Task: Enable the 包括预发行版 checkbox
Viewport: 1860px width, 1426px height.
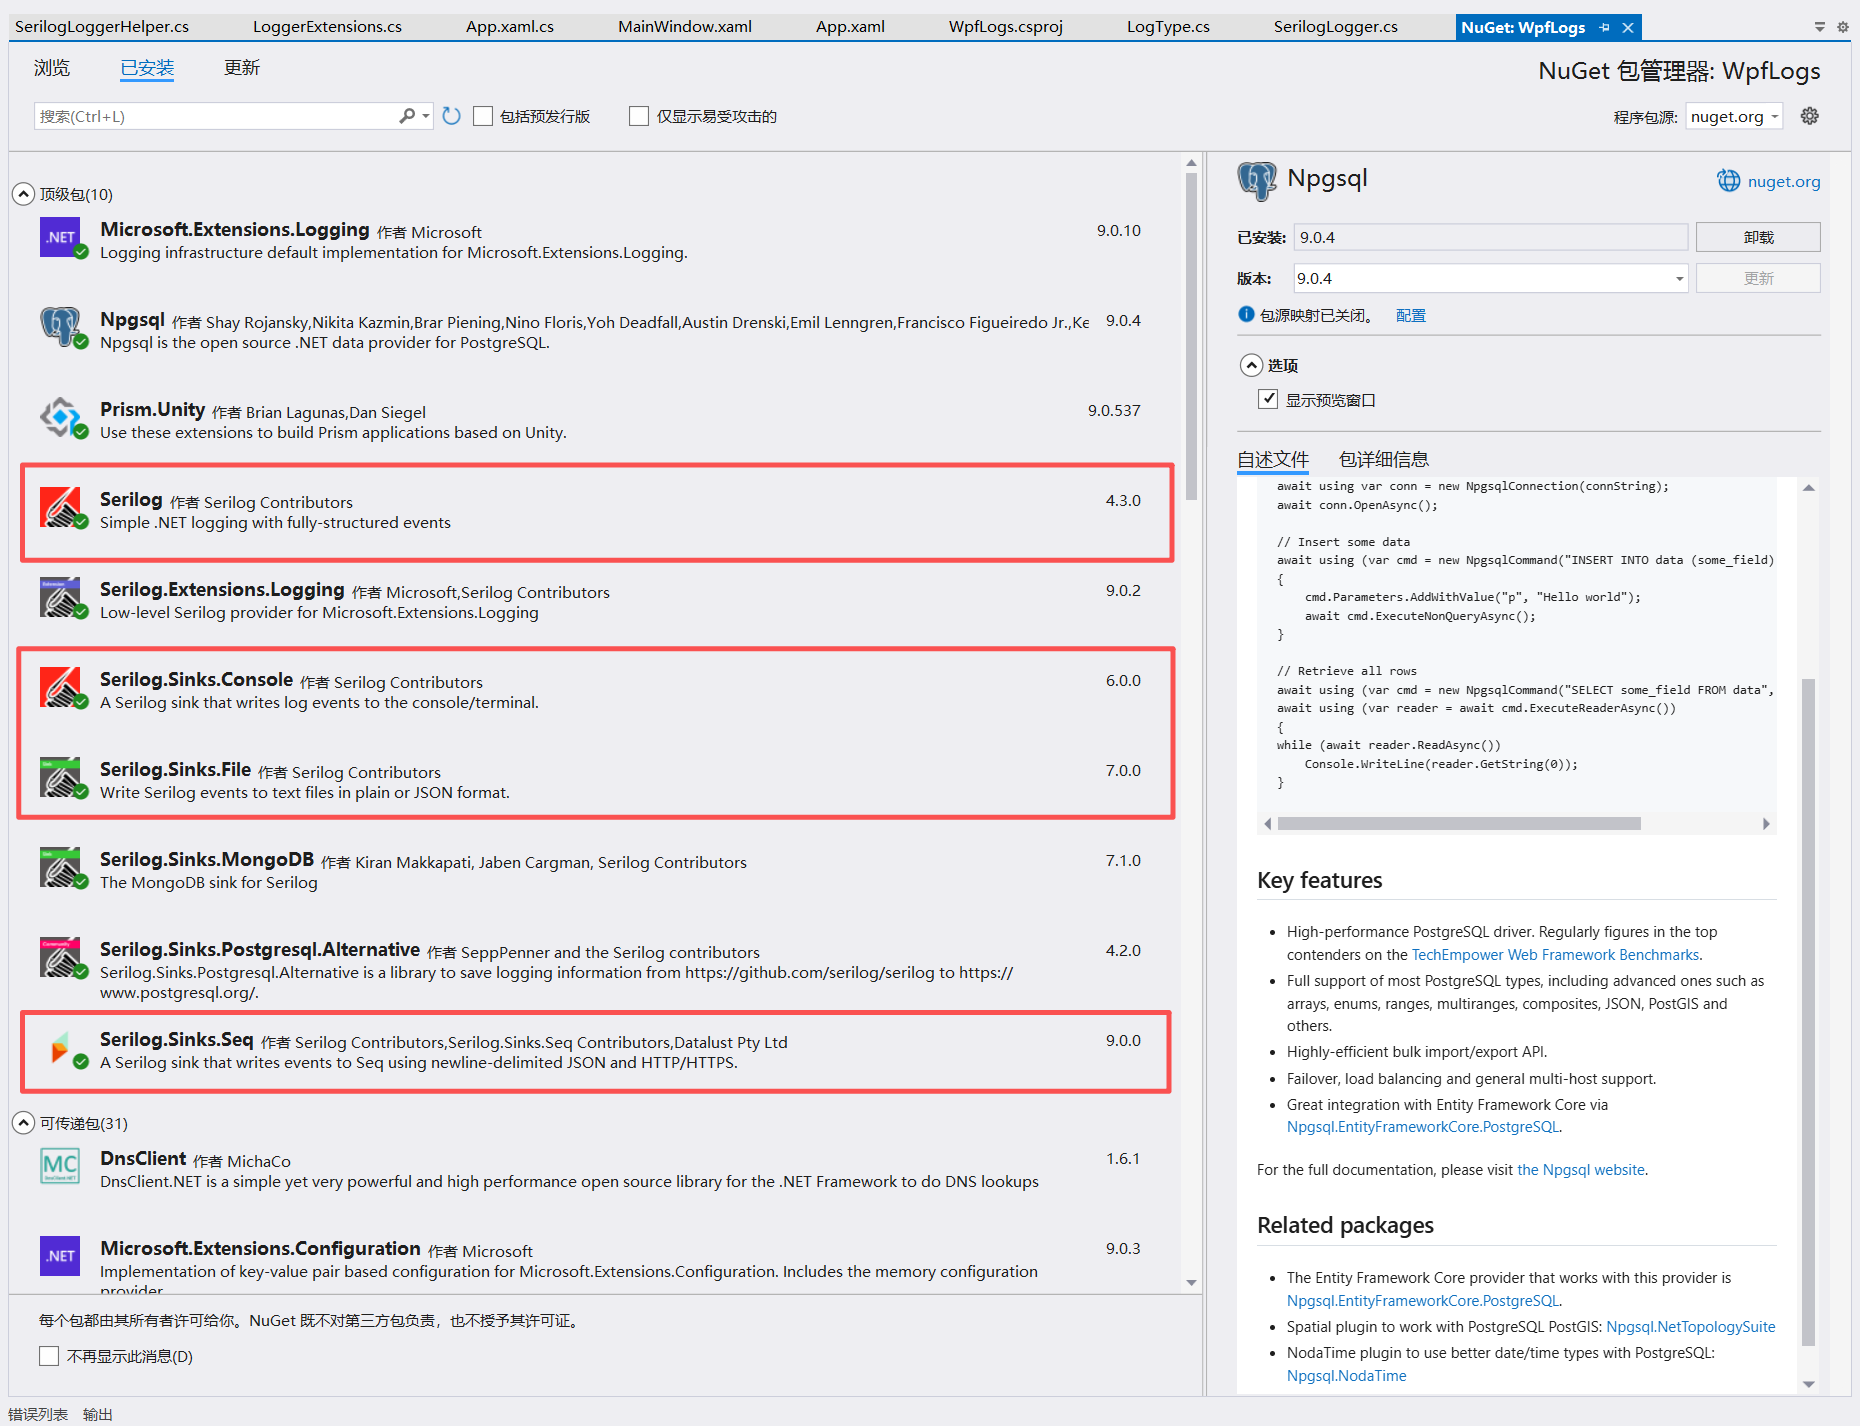Action: tap(483, 116)
